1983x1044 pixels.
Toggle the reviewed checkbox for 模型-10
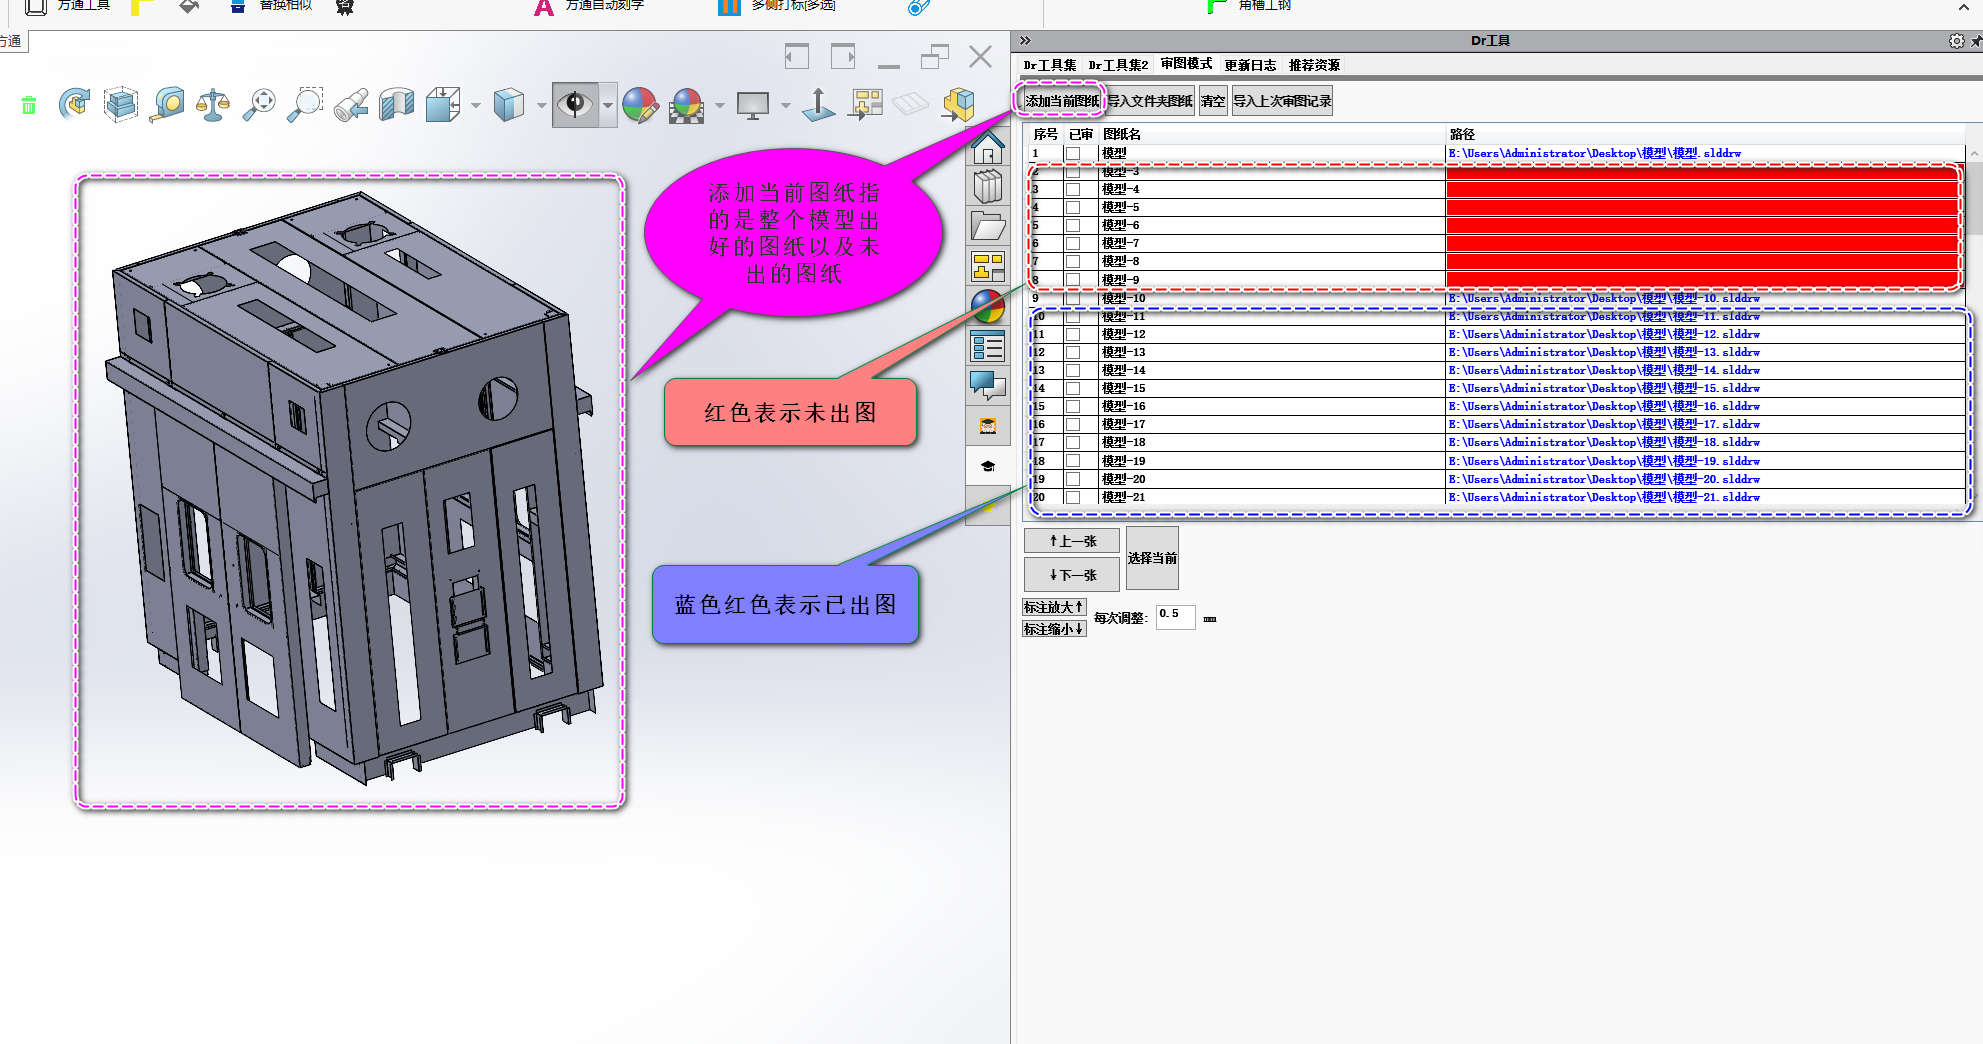(x=1073, y=298)
